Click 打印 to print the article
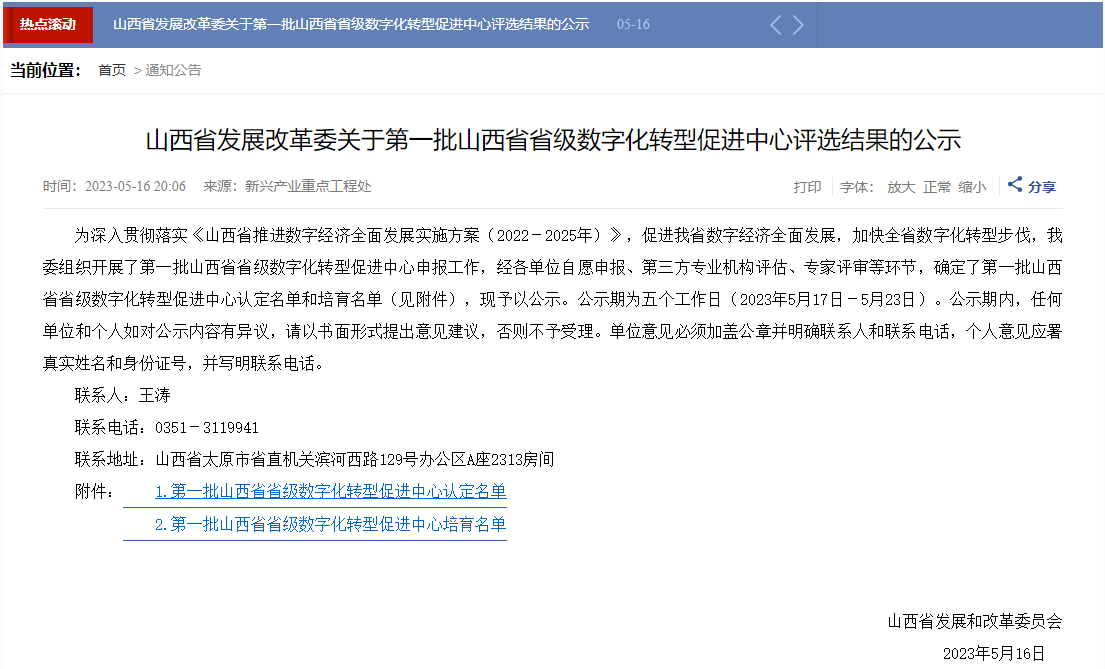Viewport: 1105px width, 669px height. coord(807,187)
